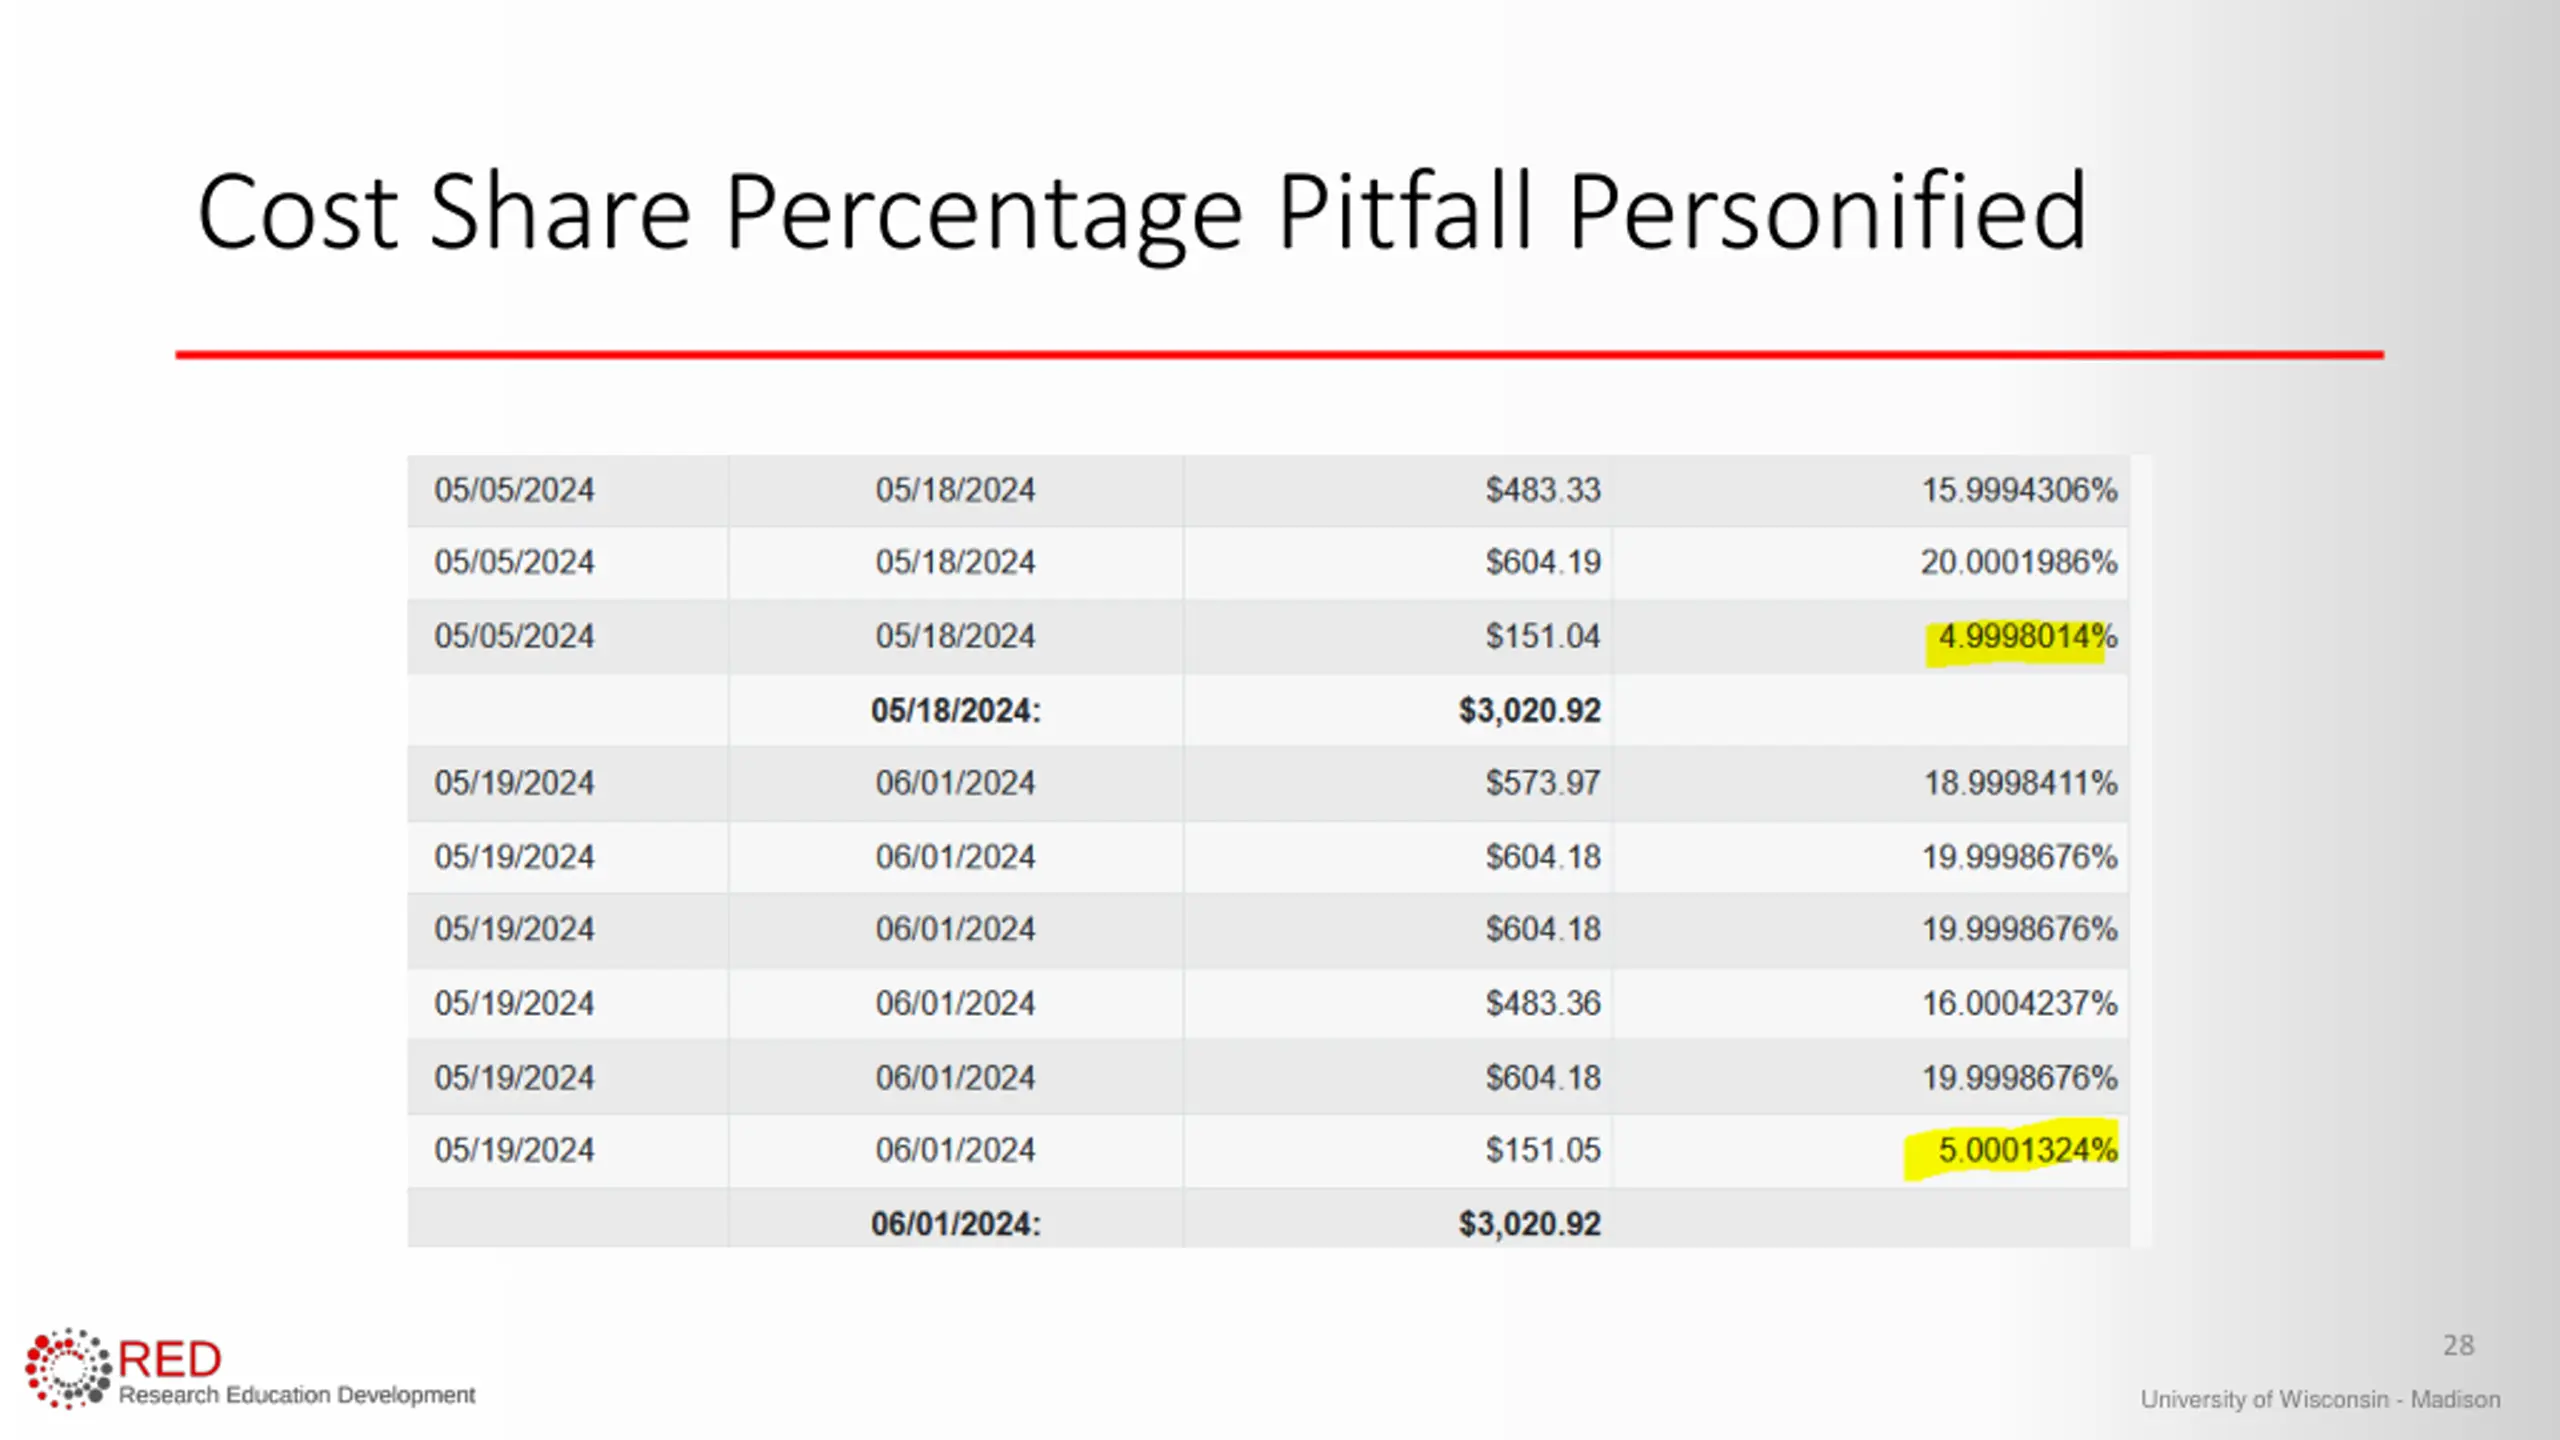Click the "University of Wisconsin - Madison" footer text
Image resolution: width=2560 pixels, height=1440 pixels.
2319,1399
